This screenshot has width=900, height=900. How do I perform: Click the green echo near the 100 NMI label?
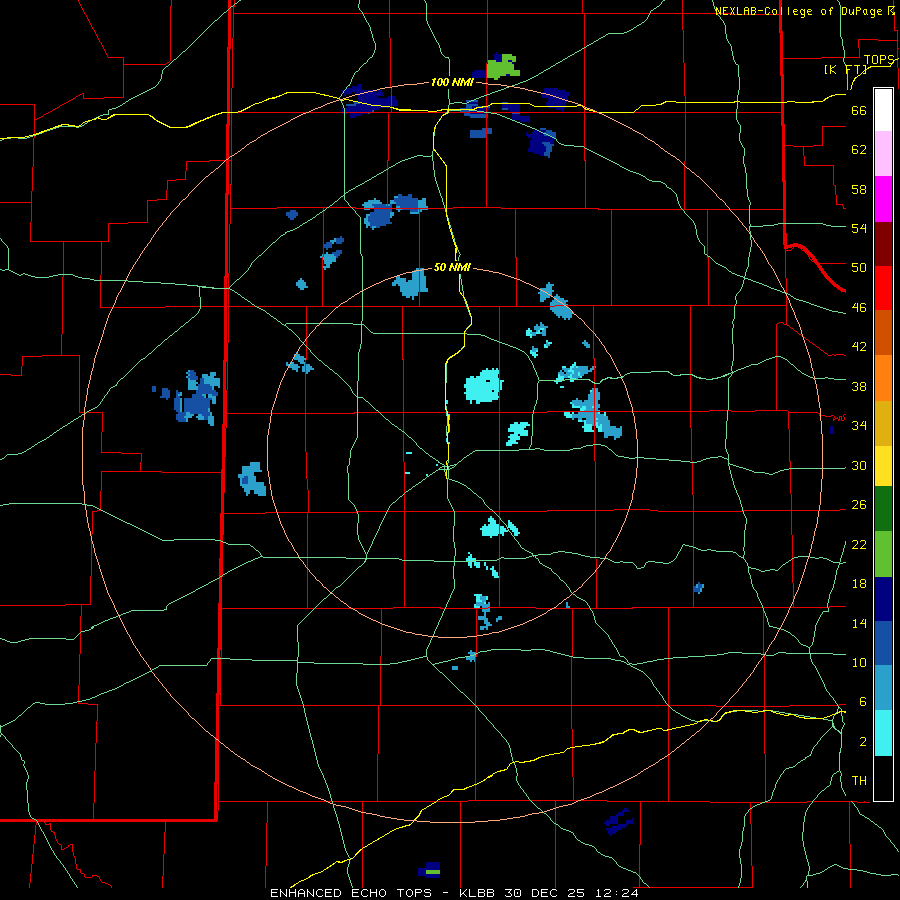pos(502,68)
